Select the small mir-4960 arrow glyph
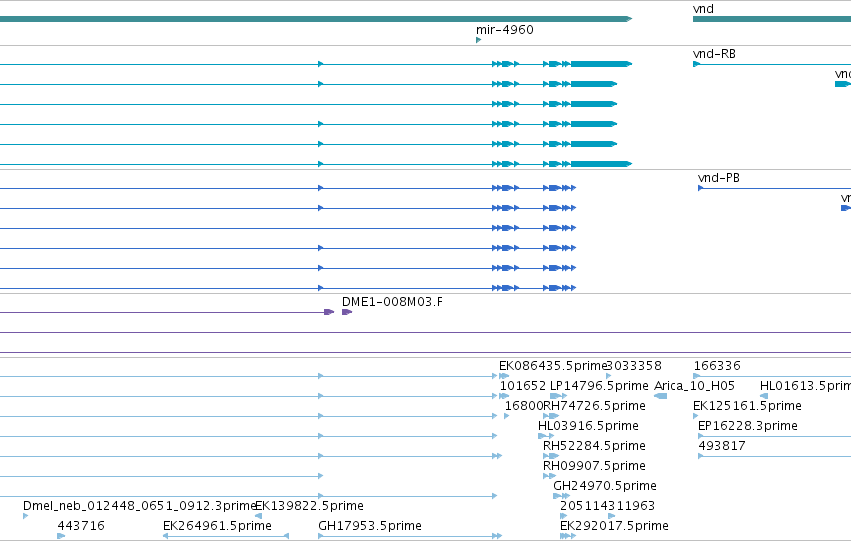 point(478,40)
